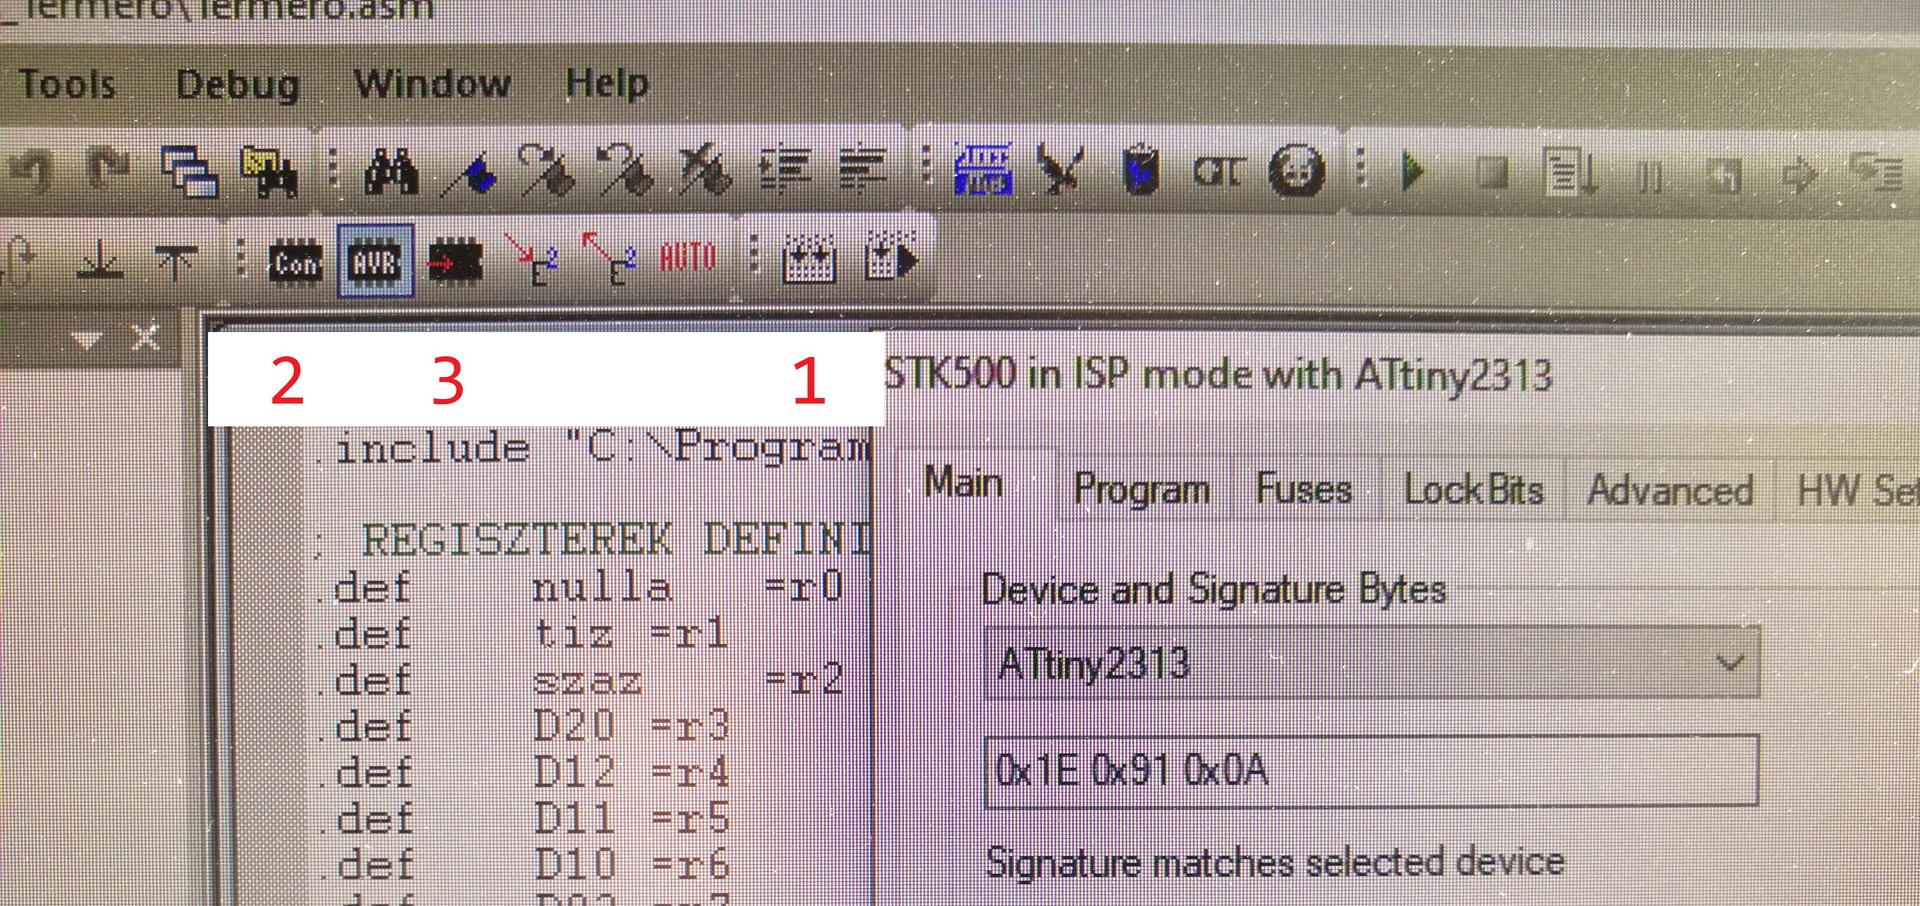Screen dimensions: 1920x906
Task: Open the Help menu
Action: (607, 83)
